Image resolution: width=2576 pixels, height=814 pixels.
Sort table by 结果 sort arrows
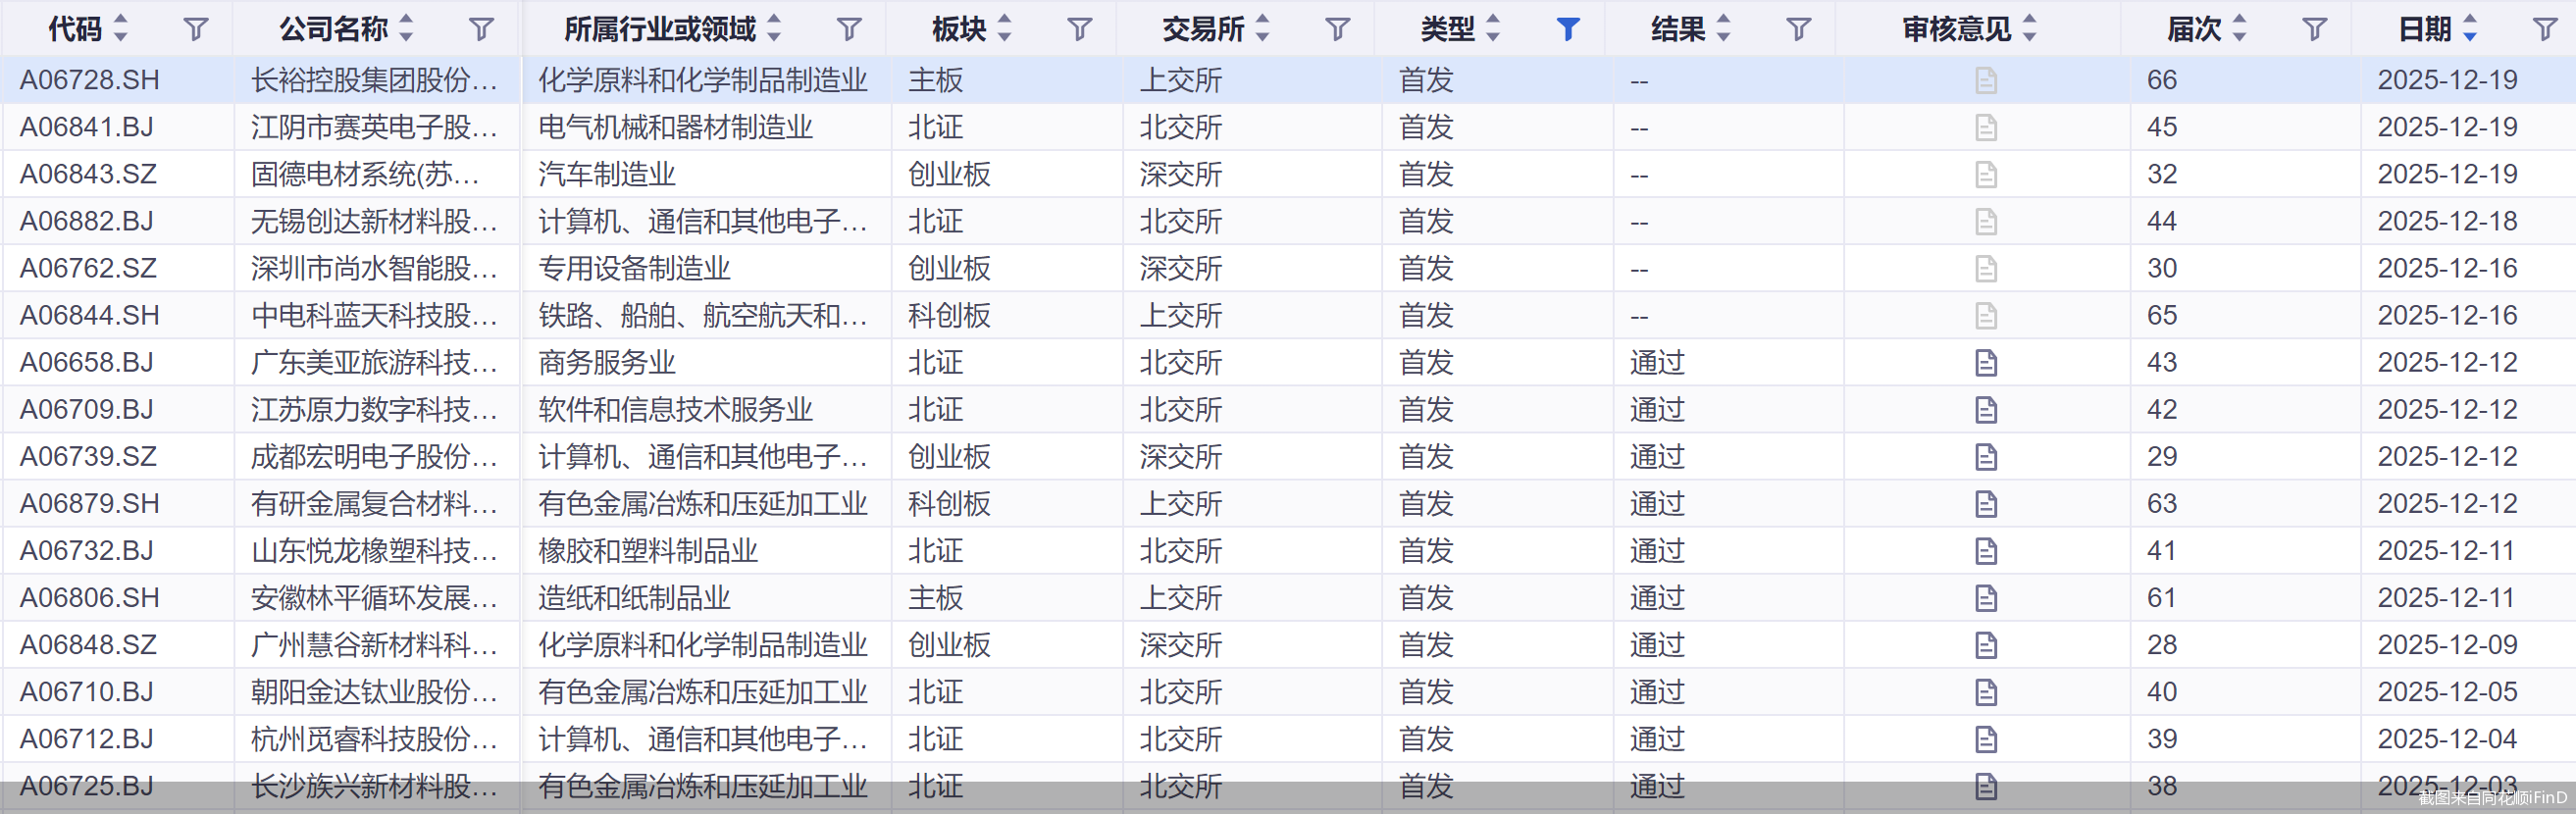1724,29
